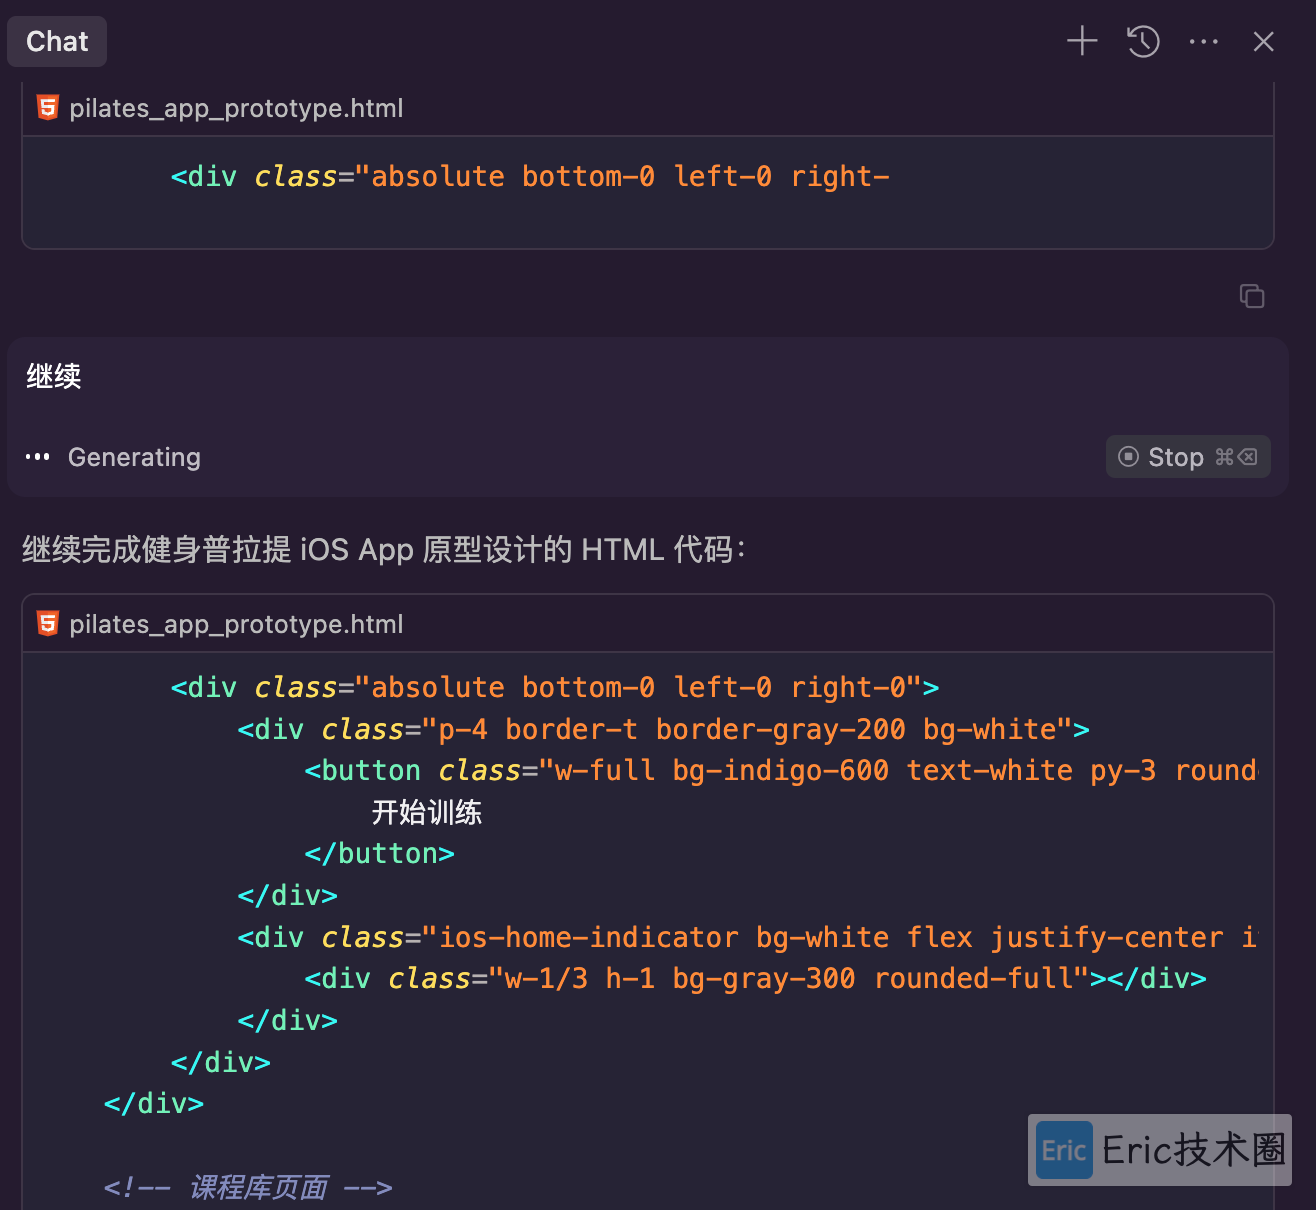The image size is (1316, 1210).
Task: Click the 开始训练 text in the code
Action: (427, 812)
